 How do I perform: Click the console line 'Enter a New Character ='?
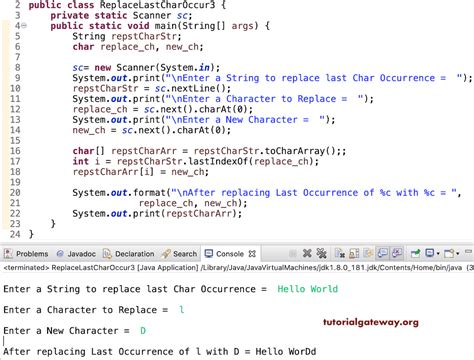tap(66, 331)
